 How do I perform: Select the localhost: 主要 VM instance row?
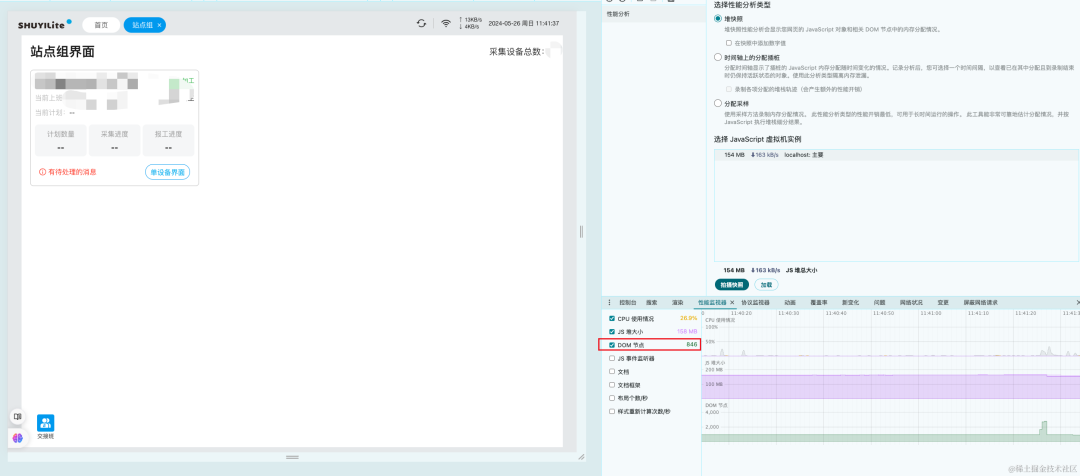coord(897,155)
